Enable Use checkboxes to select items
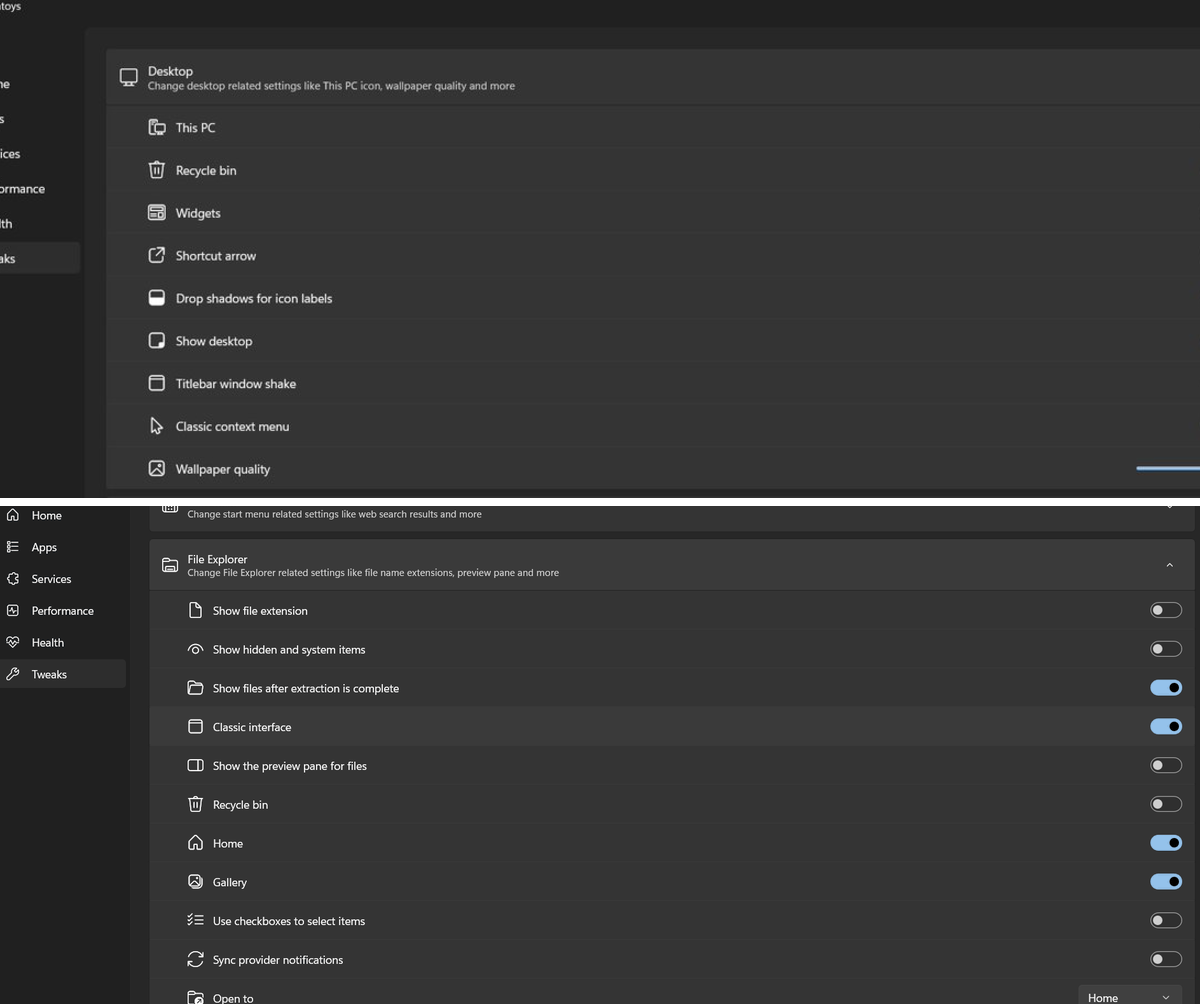1200x1005 pixels. tap(1166, 921)
